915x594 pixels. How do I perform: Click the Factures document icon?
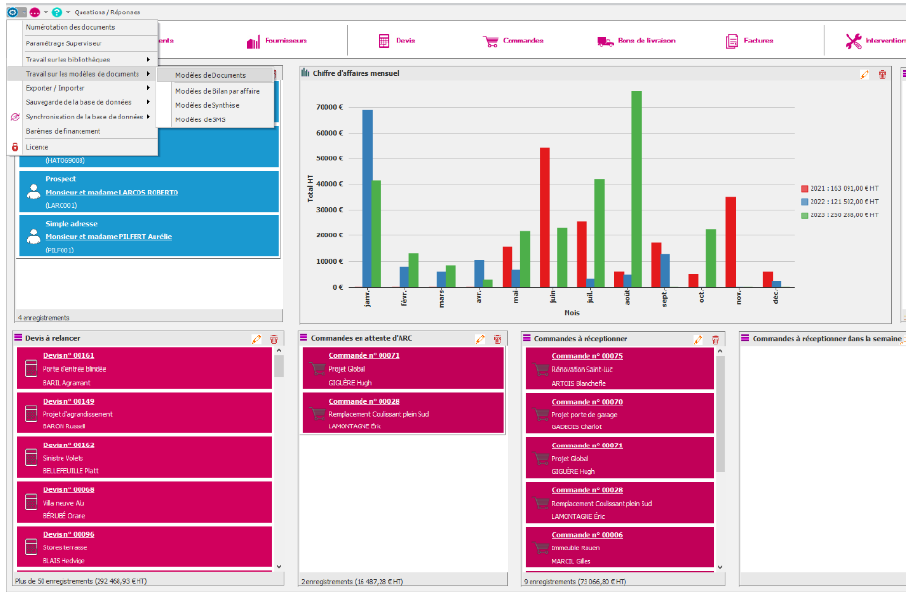(732, 41)
